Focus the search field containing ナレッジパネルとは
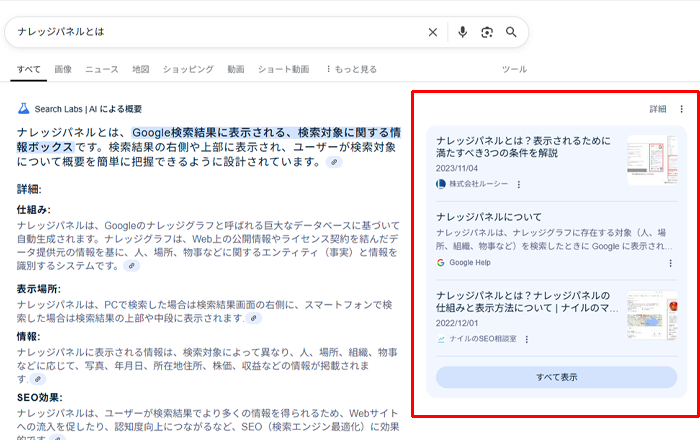The image size is (700, 440). coord(210,32)
